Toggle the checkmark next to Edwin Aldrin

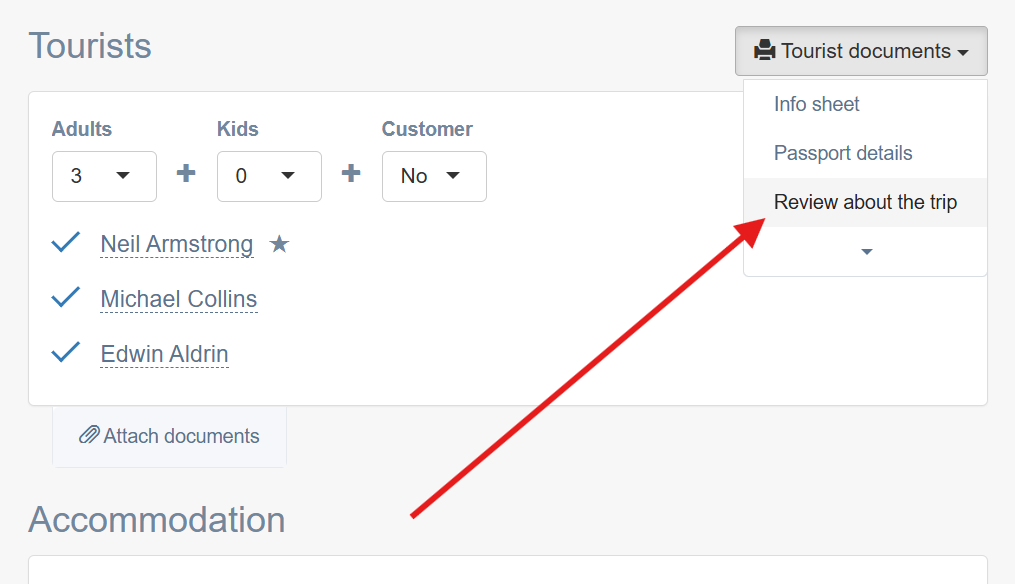pos(65,353)
